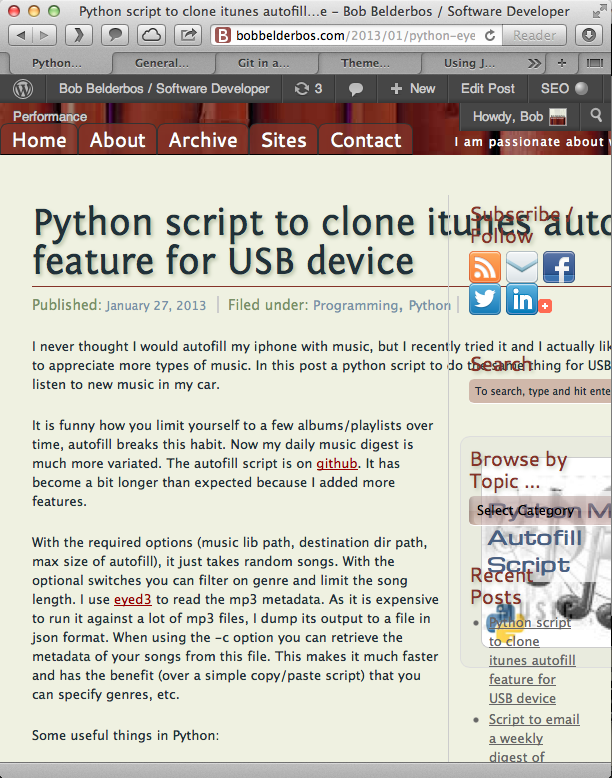The height and width of the screenshot is (778, 612).
Task: Open the Downloads button in Safari toolbar
Action: tap(589, 35)
